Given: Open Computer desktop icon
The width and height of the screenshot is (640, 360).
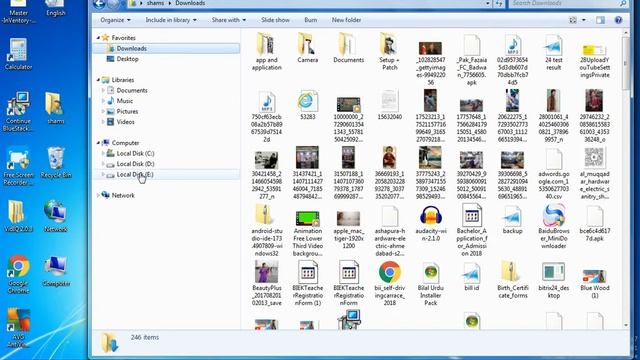Looking at the screenshot, I should pos(56,271).
